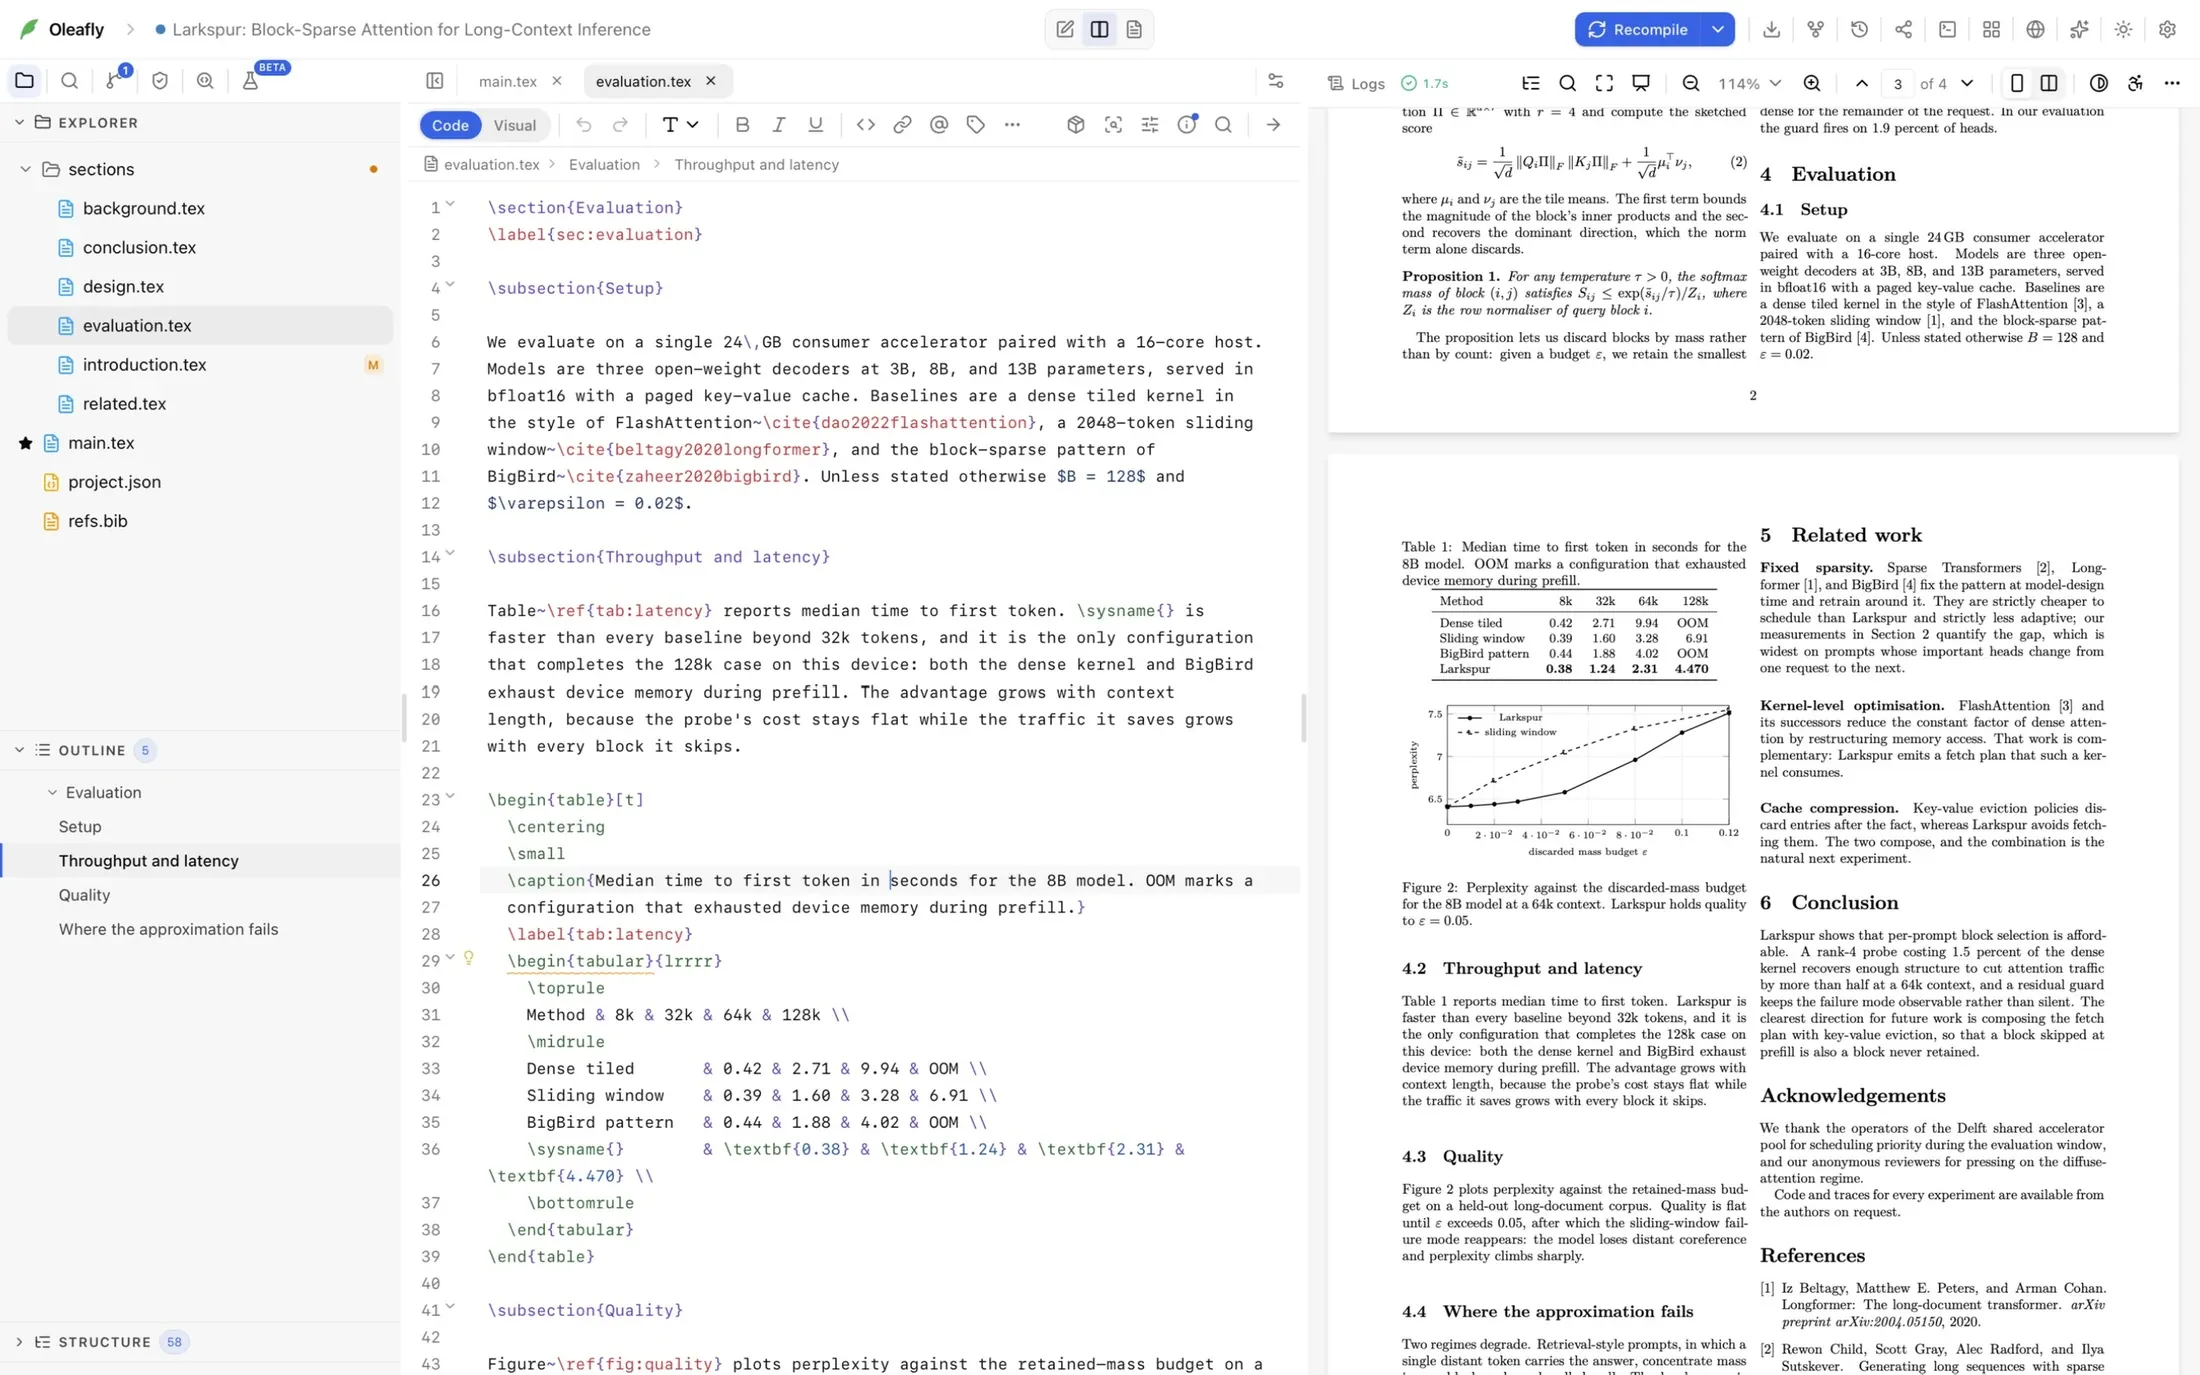Close the evaluation.tex tab
The height and width of the screenshot is (1375, 2200).
click(x=711, y=81)
